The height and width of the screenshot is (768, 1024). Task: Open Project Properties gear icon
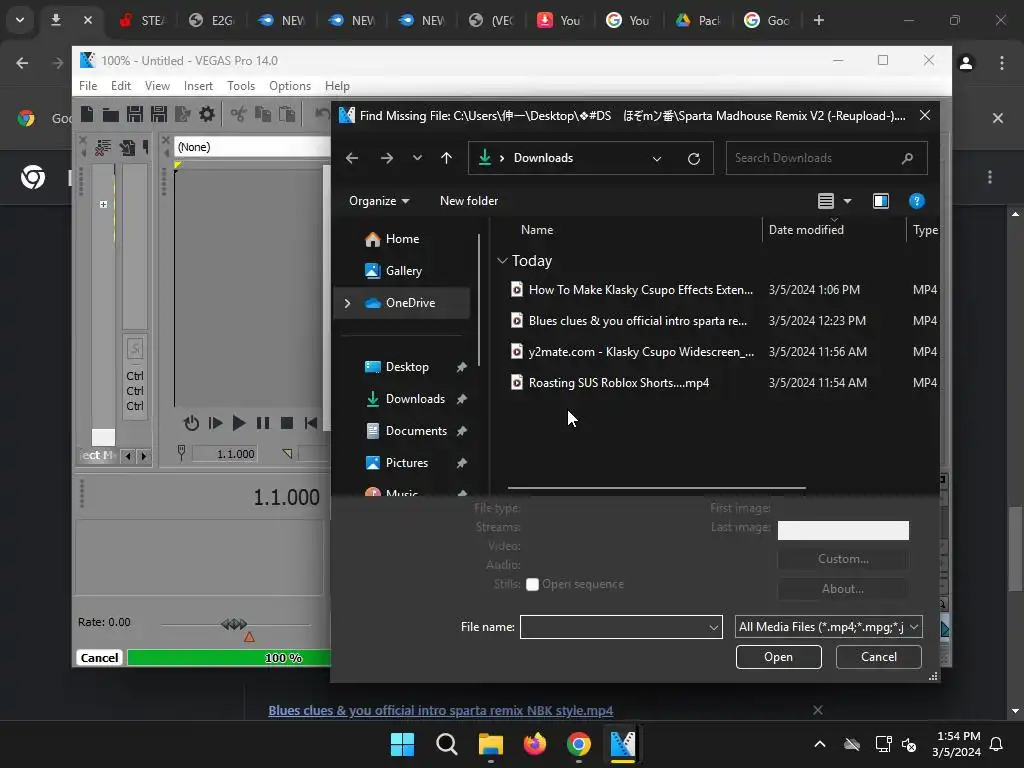pyautogui.click(x=207, y=114)
